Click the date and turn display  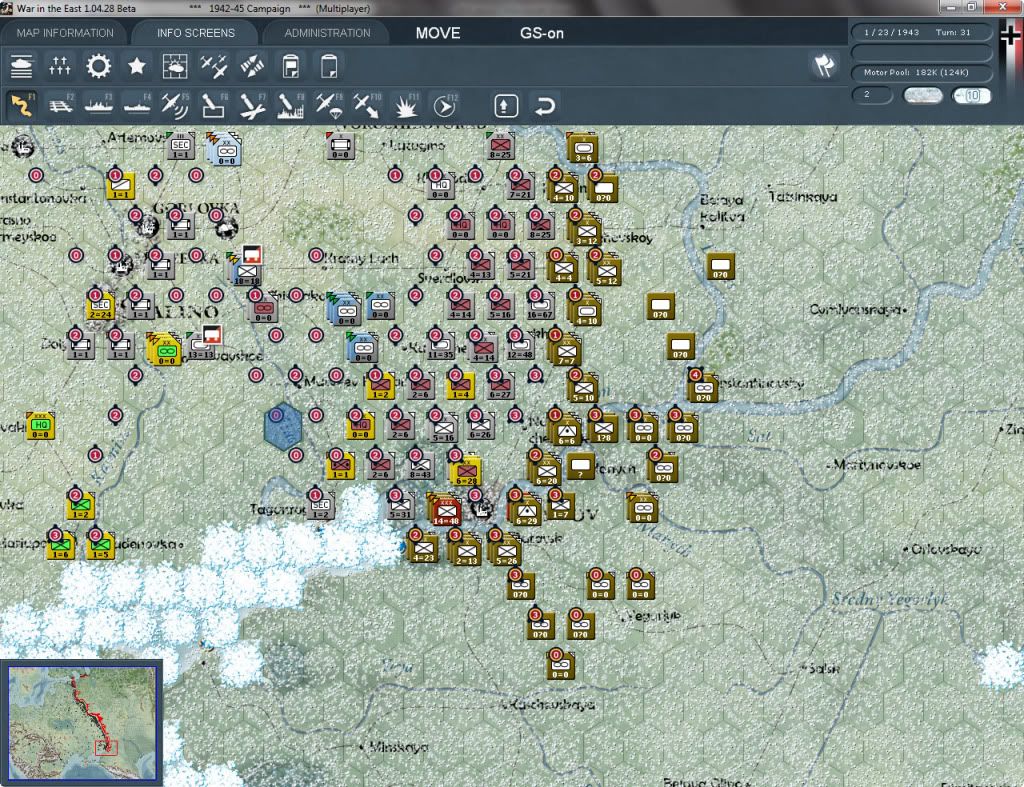[921, 32]
